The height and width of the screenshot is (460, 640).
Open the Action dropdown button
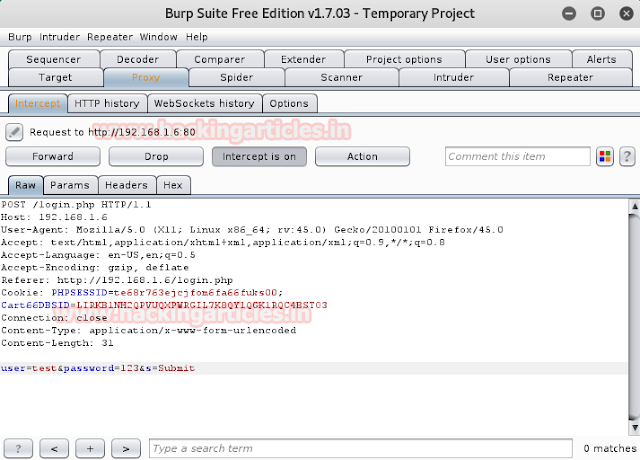(x=362, y=156)
